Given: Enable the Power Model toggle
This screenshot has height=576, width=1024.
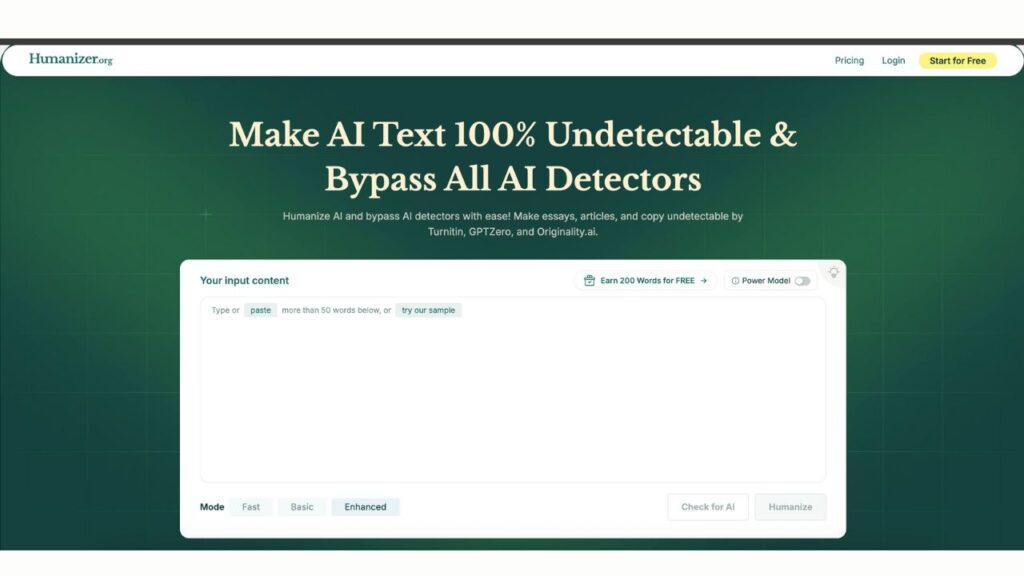Looking at the screenshot, I should [x=802, y=281].
